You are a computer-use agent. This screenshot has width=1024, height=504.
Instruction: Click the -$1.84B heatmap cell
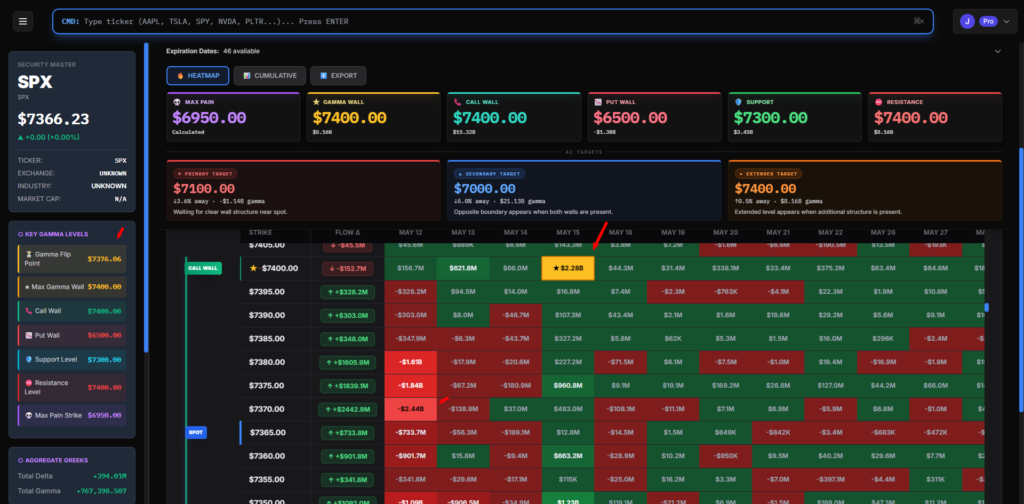411,386
